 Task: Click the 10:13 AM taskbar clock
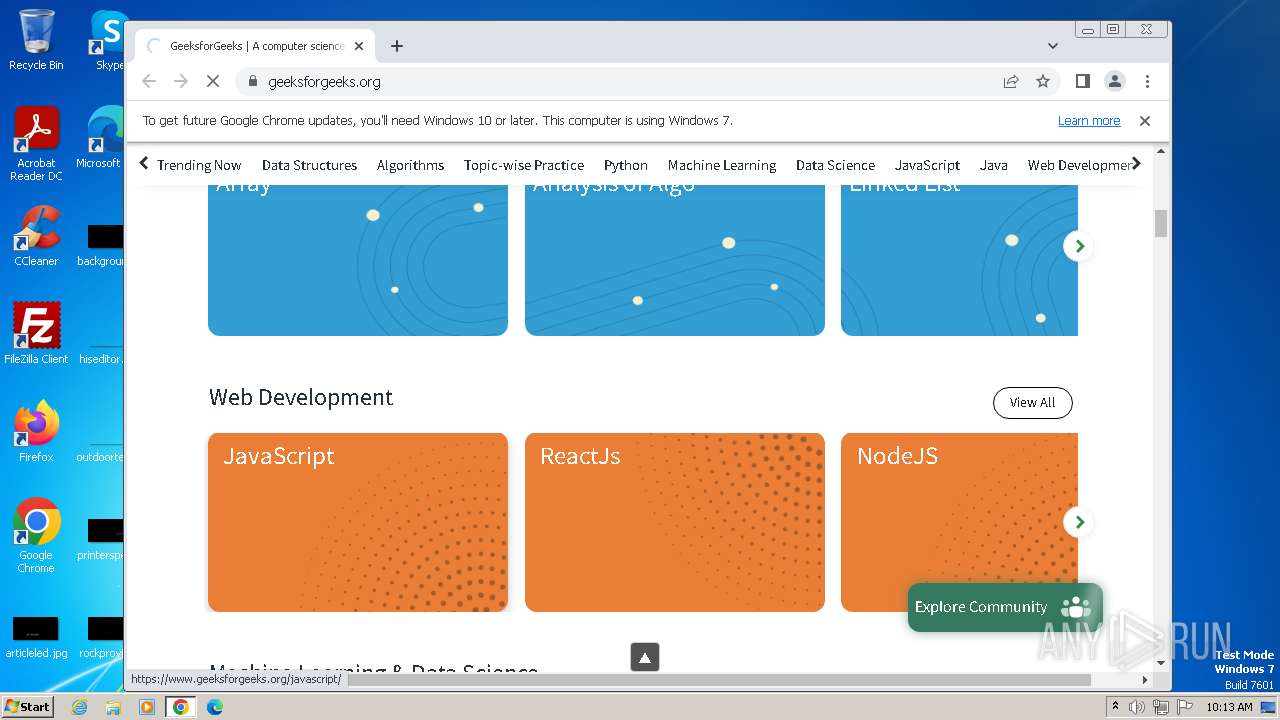(x=1229, y=707)
